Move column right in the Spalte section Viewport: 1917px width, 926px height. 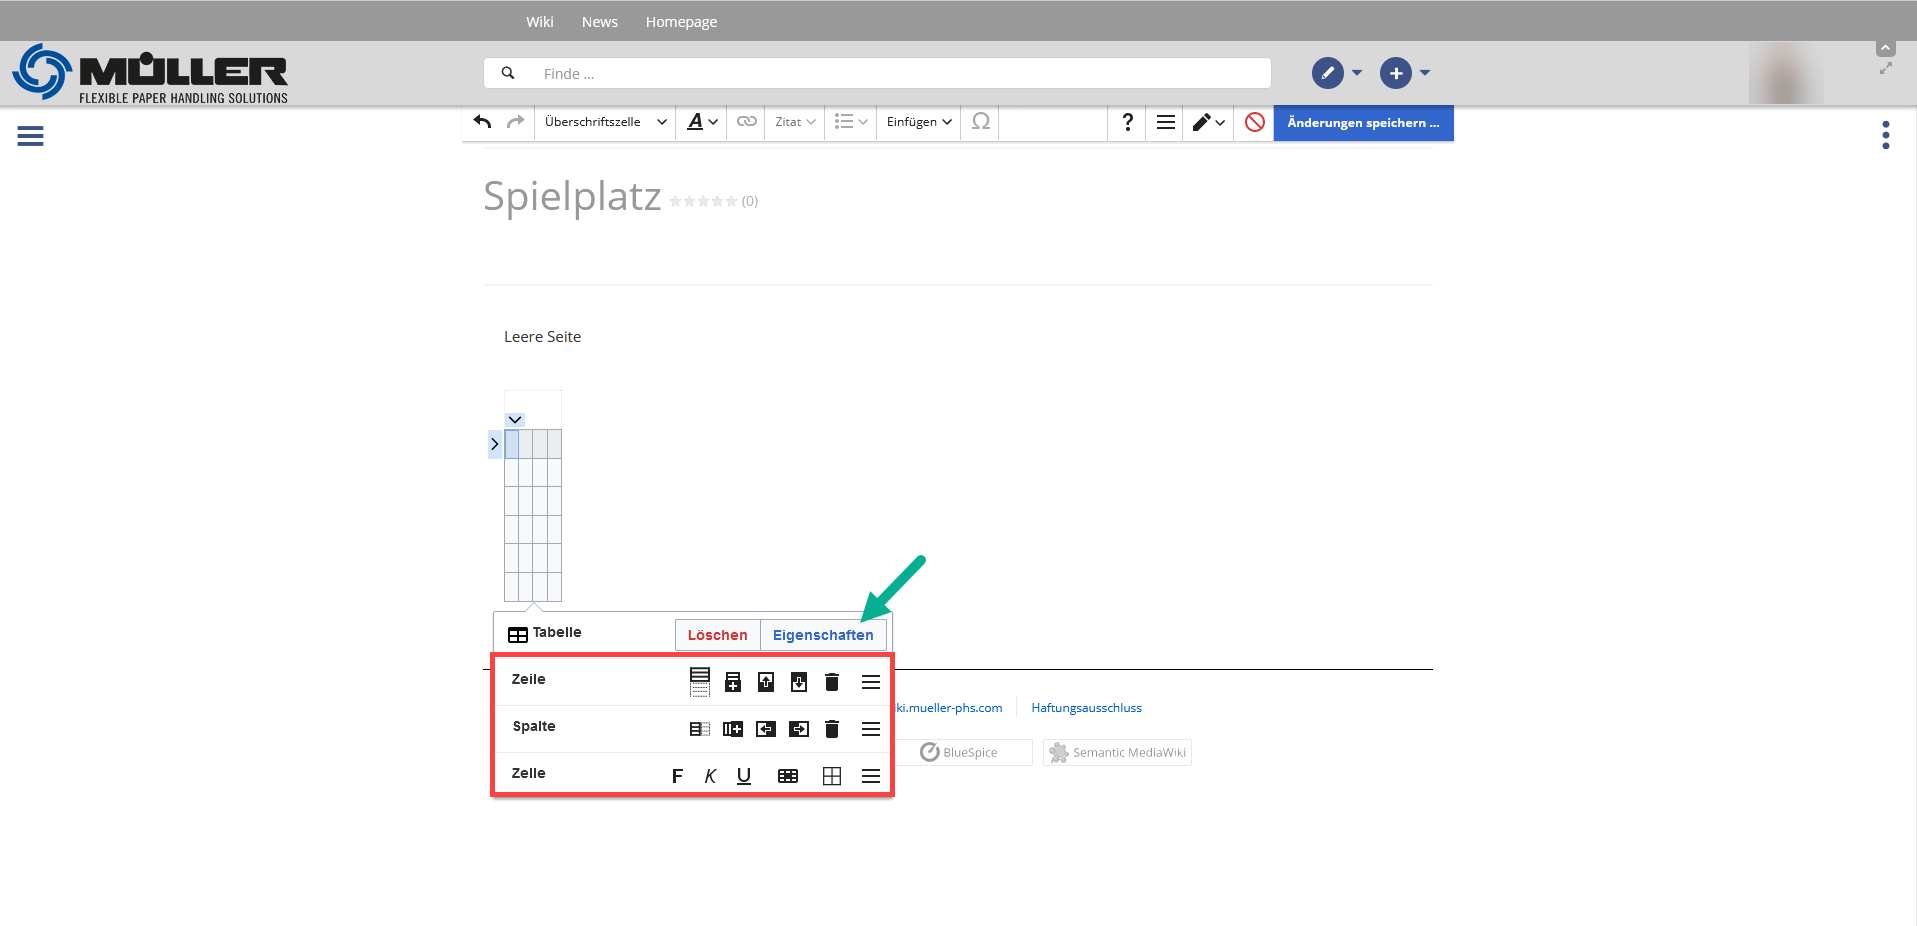(799, 729)
